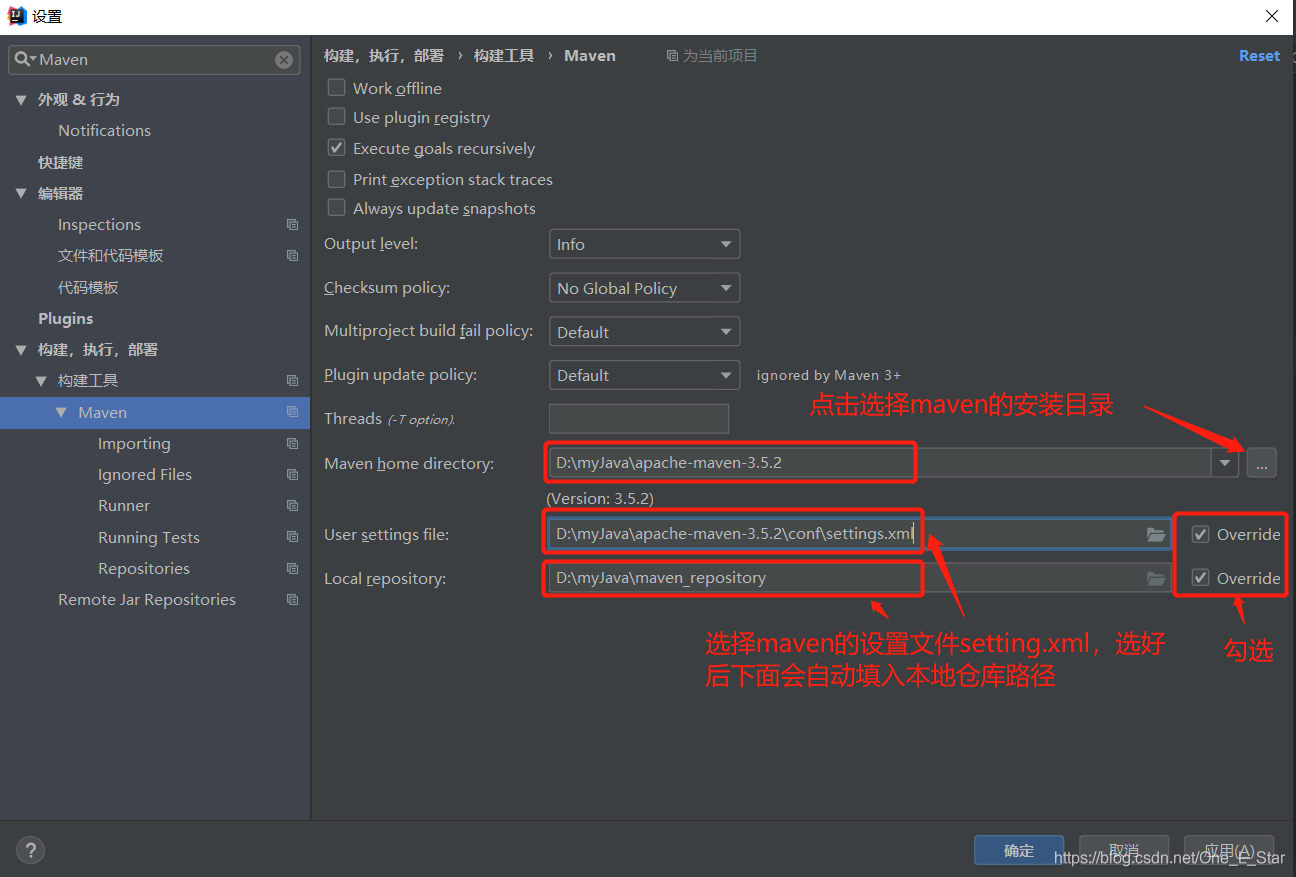
Task: Click the project-level icon beside Ignored Files
Action: click(x=292, y=475)
